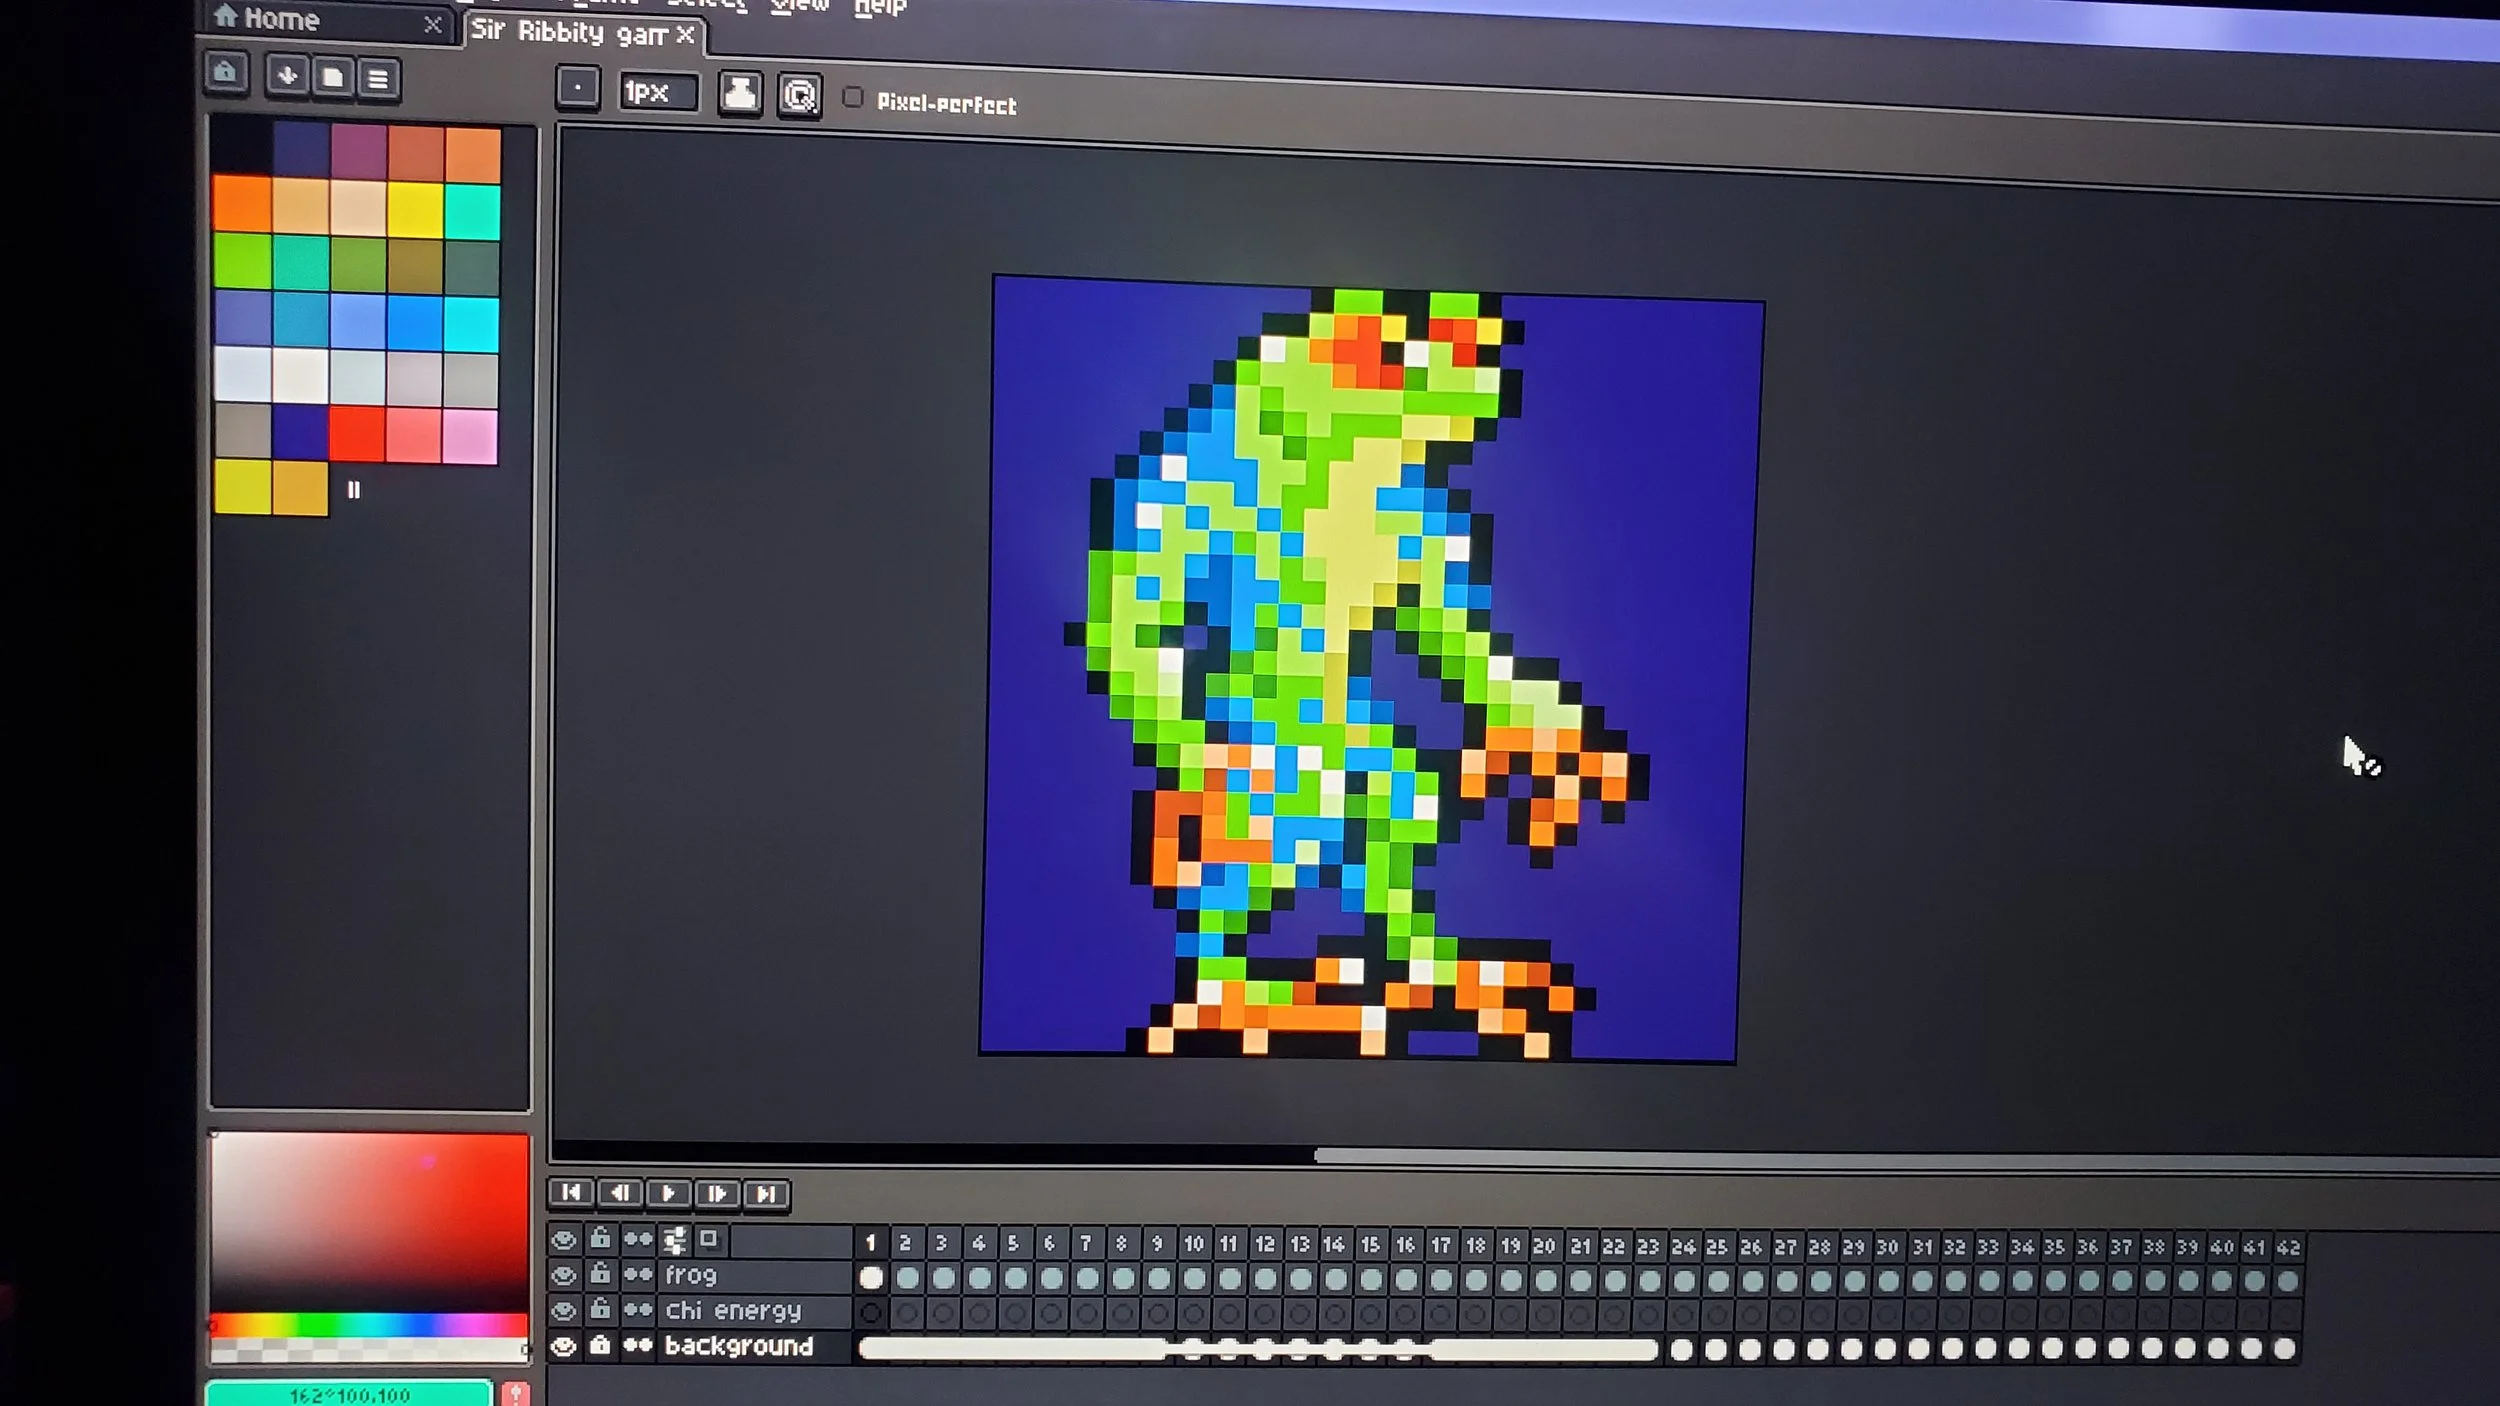Image resolution: width=2500 pixels, height=1406 pixels.
Task: Switch to the Home tab
Action: point(282,19)
